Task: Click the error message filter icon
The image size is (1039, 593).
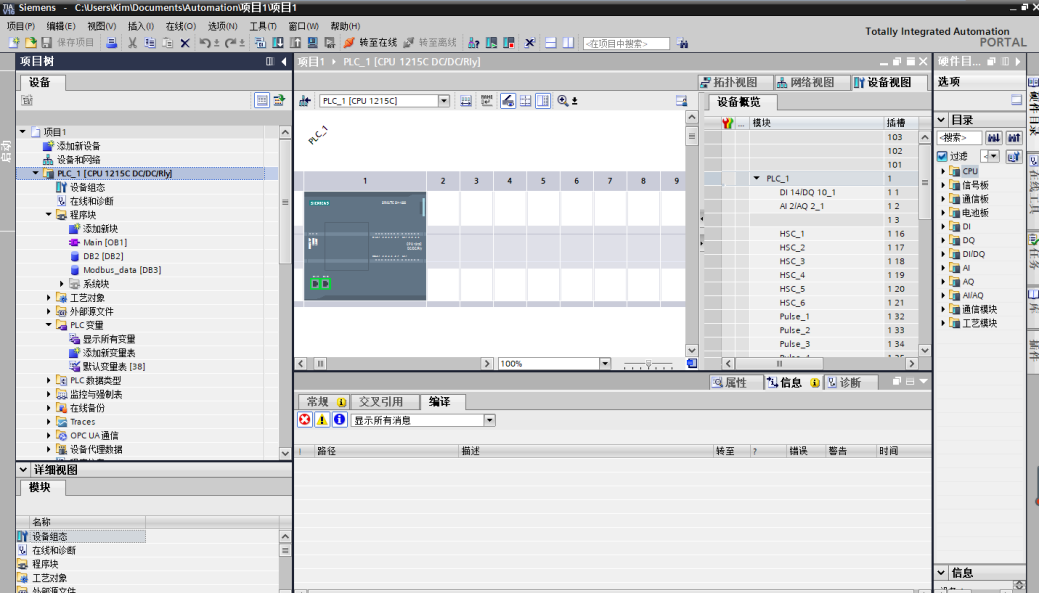Action: tap(305, 419)
